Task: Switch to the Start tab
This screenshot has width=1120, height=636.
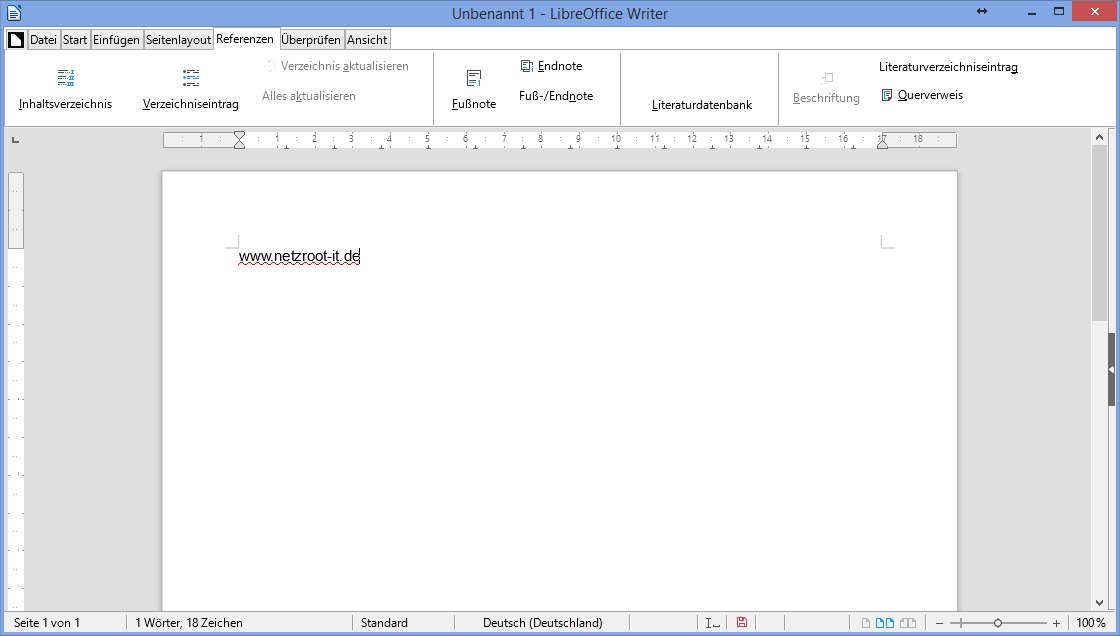Action: pos(75,40)
